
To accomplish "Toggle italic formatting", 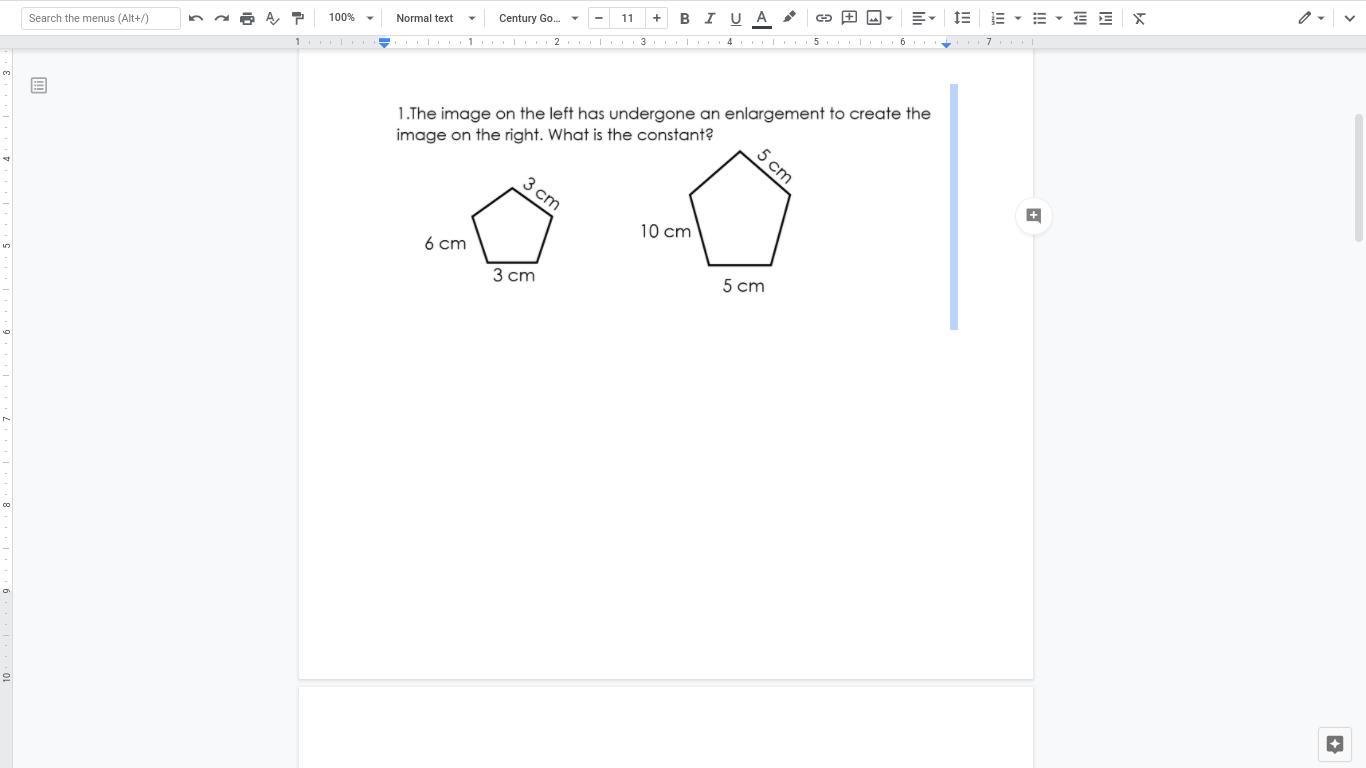I will point(710,18).
